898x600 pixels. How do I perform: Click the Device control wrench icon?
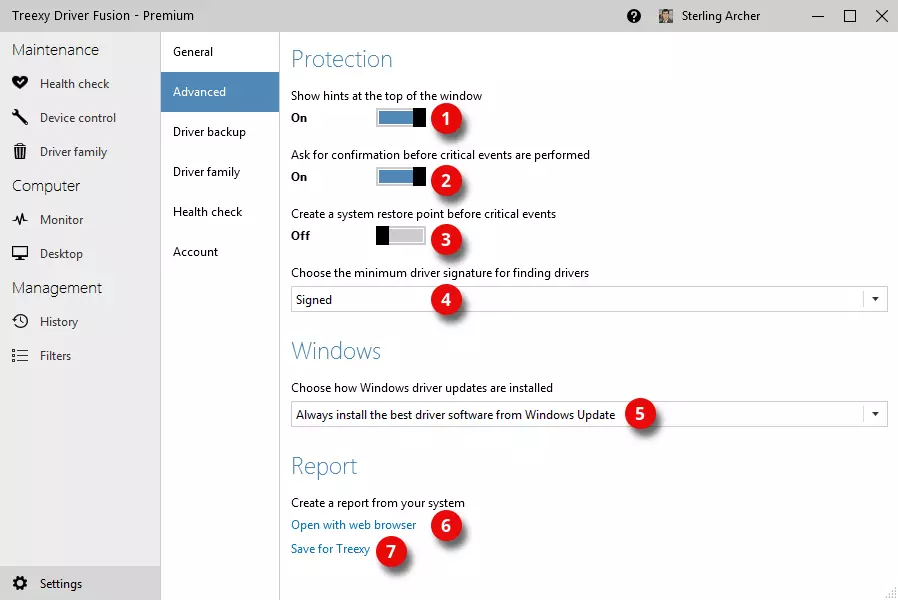[x=20, y=117]
